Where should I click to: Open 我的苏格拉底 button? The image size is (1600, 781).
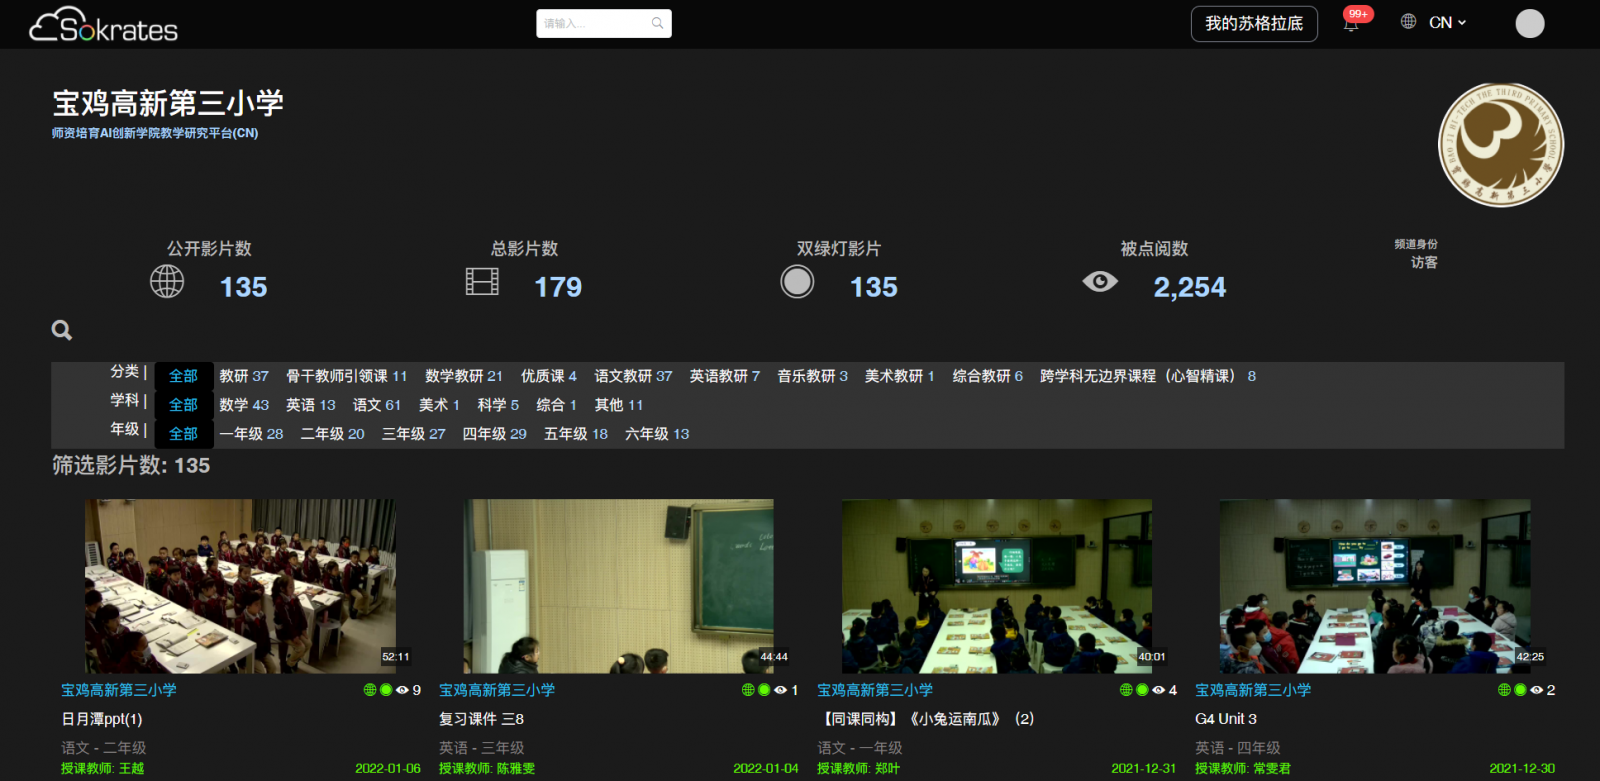[x=1253, y=24]
